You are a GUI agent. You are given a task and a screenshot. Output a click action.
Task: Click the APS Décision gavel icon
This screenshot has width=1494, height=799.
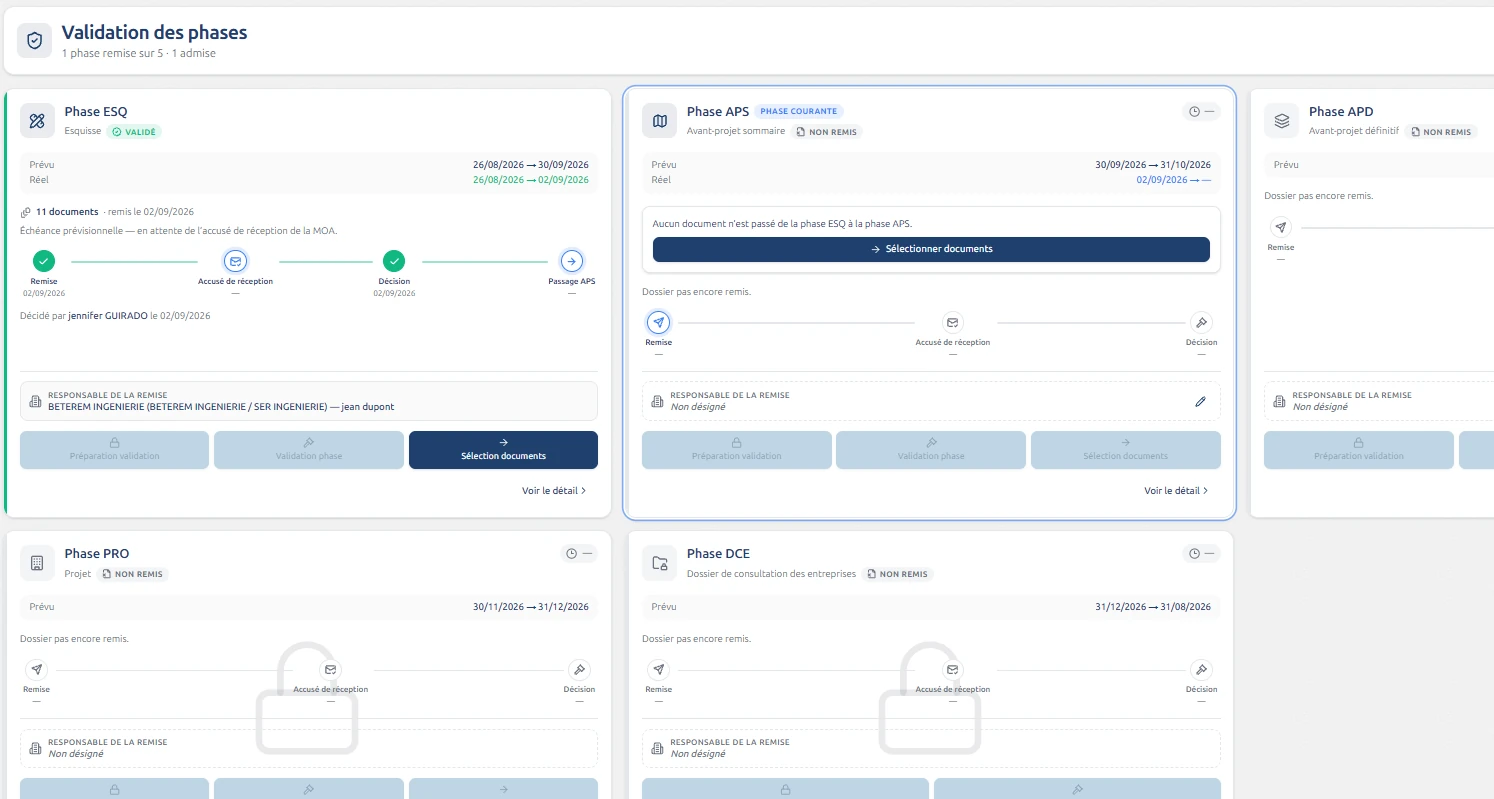tap(1201, 322)
